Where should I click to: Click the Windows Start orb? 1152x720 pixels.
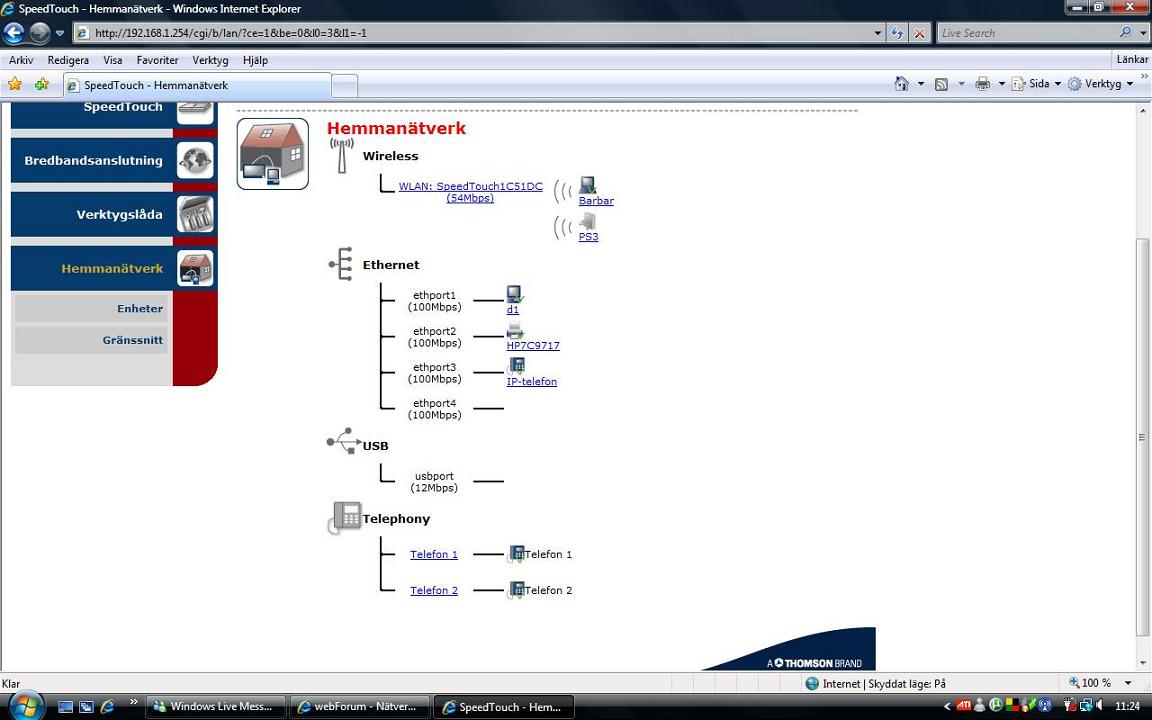[x=26, y=706]
